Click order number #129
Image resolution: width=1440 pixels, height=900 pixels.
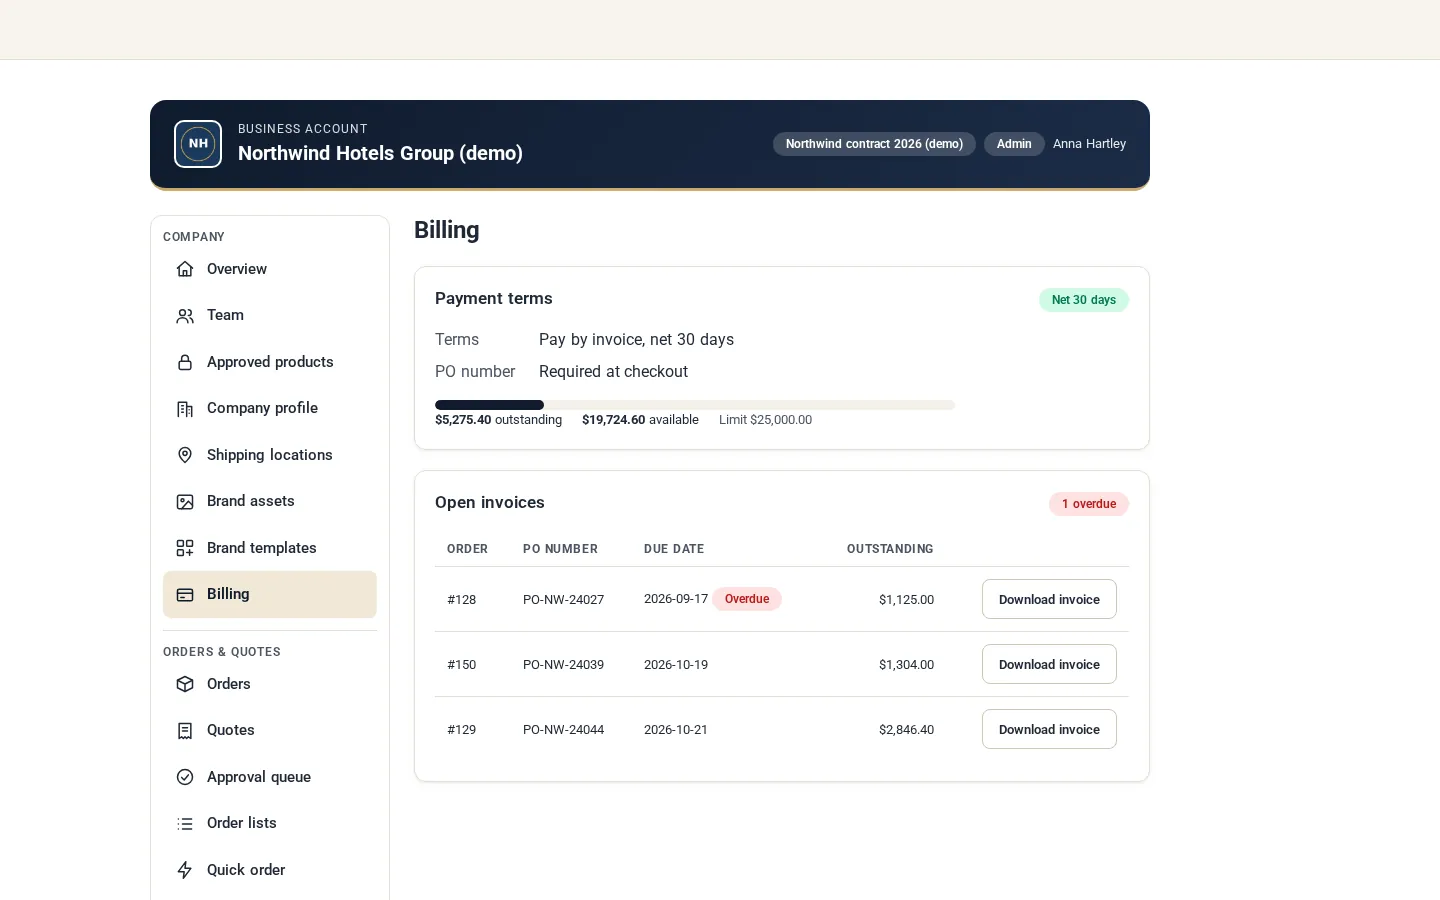pyautogui.click(x=461, y=730)
